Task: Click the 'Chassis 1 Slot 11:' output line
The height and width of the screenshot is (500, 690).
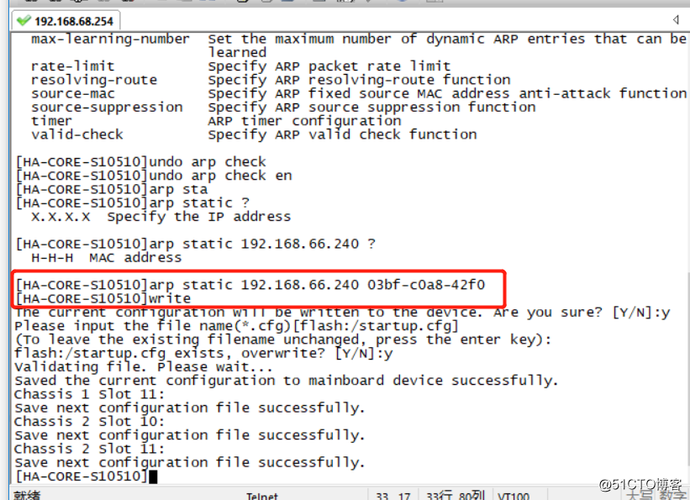Action: click(89, 394)
